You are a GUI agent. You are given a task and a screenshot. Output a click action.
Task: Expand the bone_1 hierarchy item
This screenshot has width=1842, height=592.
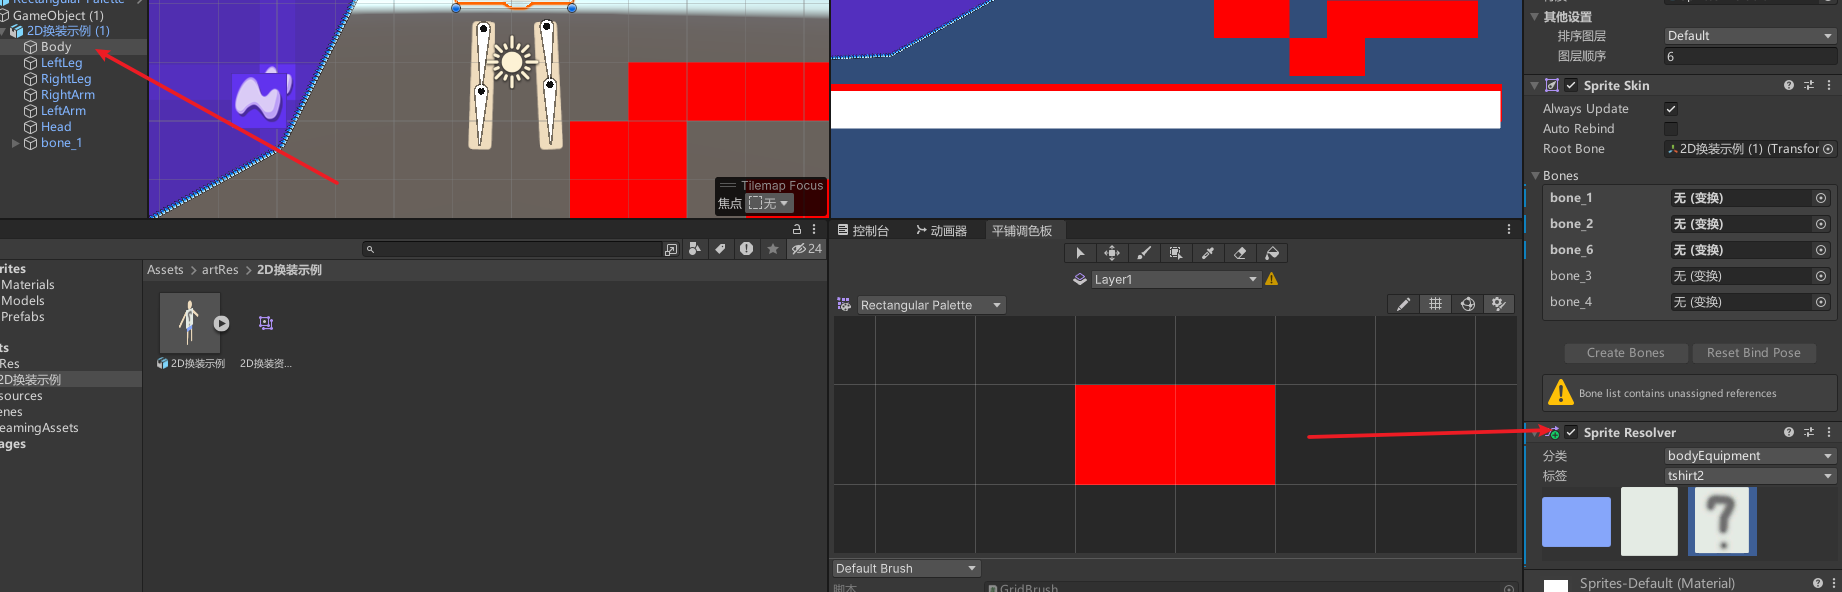point(15,143)
